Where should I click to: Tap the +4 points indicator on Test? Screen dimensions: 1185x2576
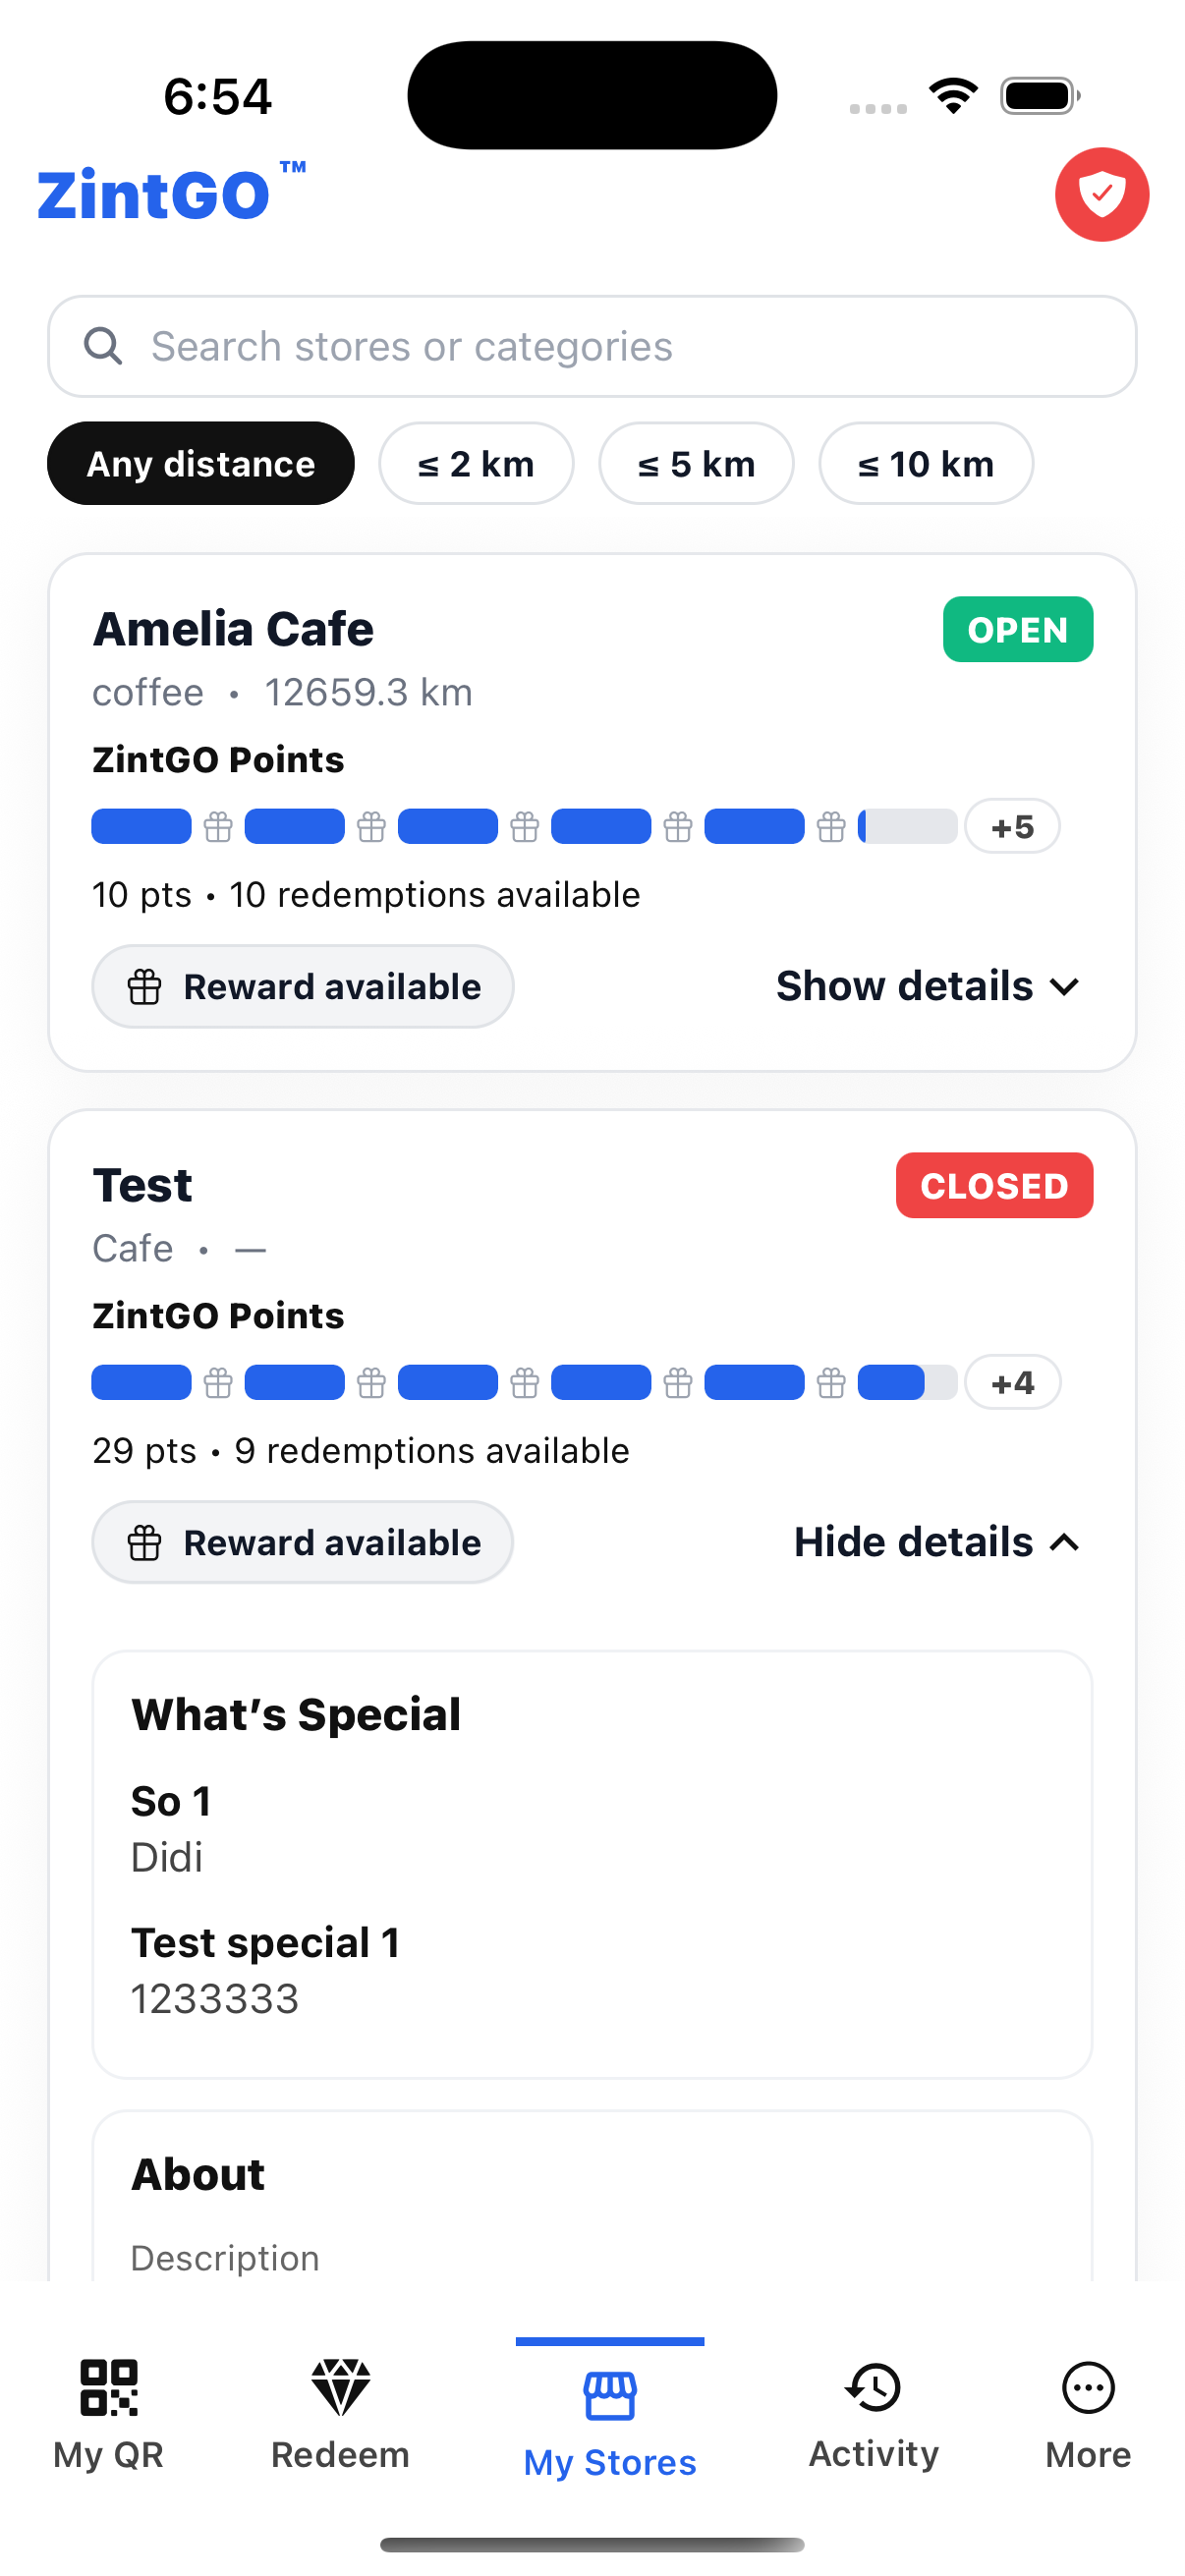point(1012,1382)
